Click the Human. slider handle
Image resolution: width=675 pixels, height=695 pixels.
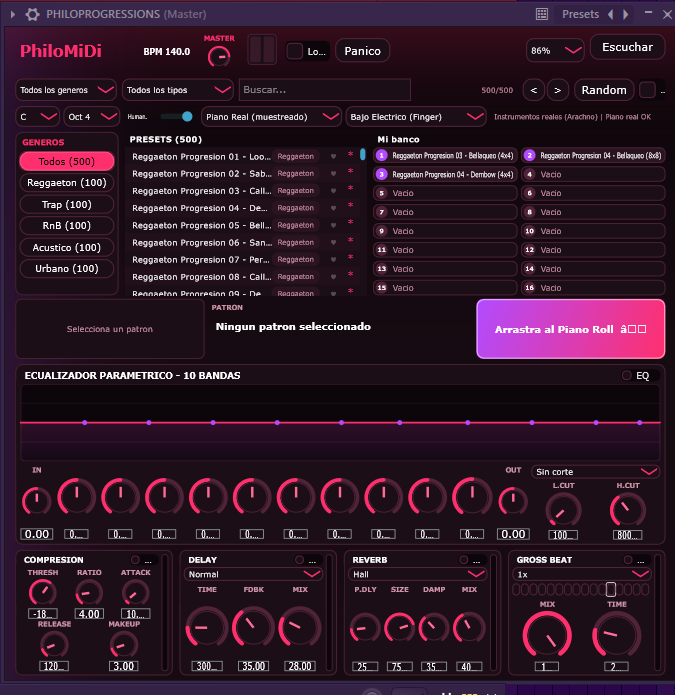click(x=187, y=117)
